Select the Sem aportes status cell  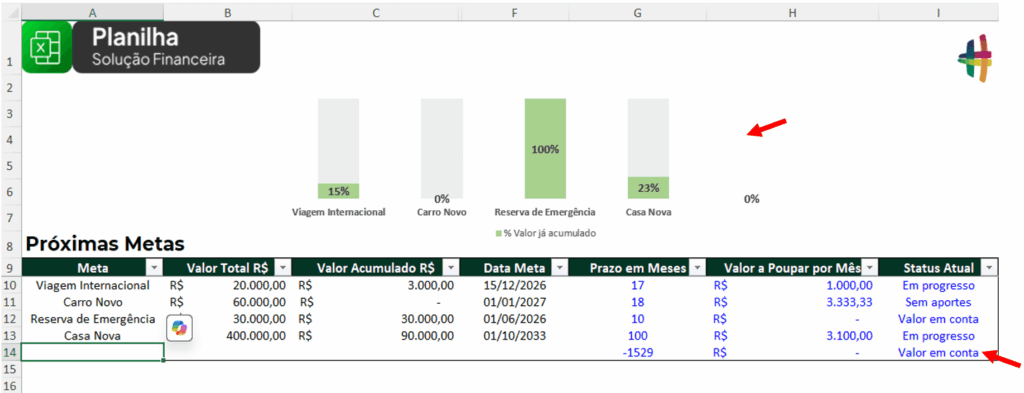pos(938,302)
